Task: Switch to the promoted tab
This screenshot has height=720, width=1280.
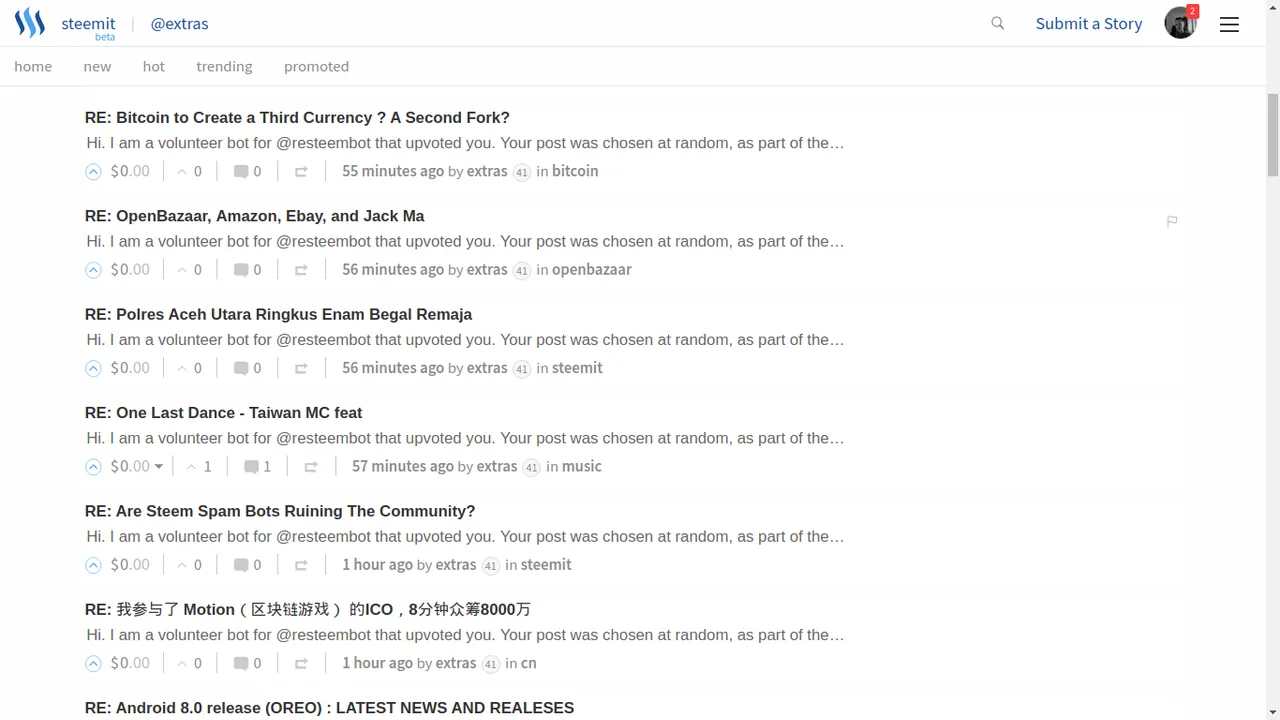Action: coord(316,66)
